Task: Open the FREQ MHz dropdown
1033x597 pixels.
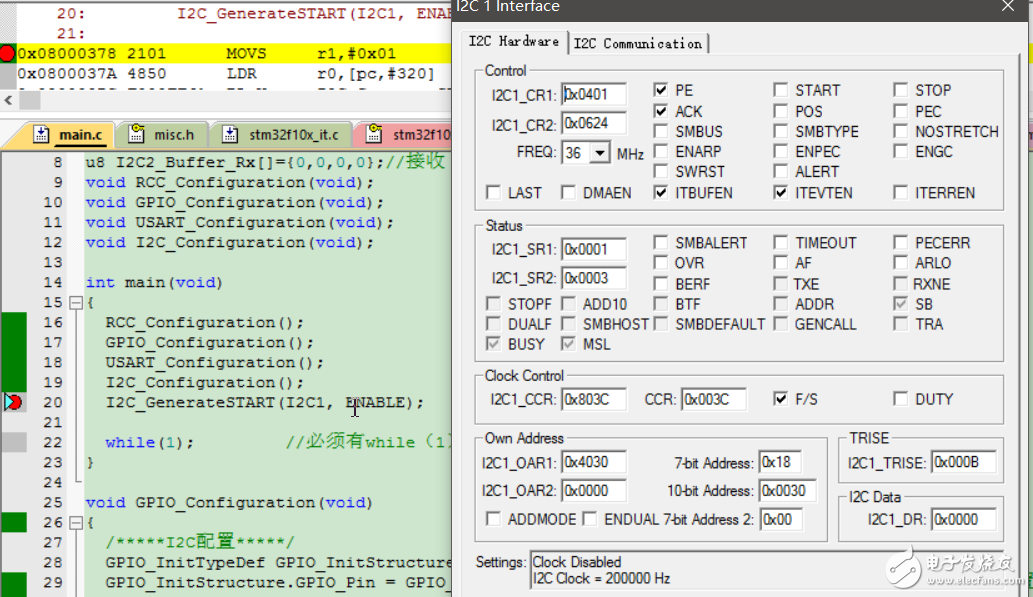Action: pos(600,154)
